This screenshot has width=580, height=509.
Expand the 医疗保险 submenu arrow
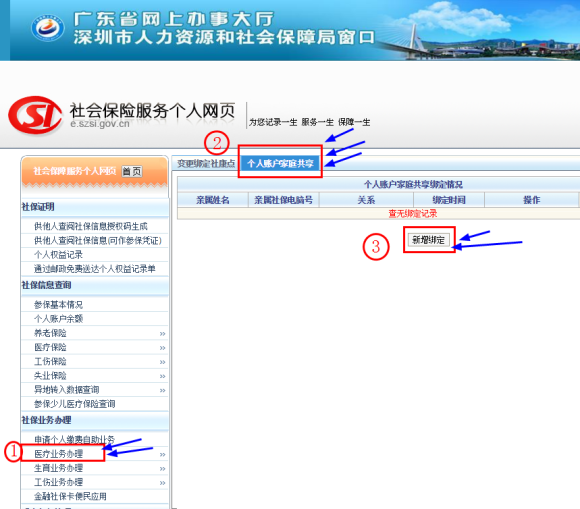tap(162, 348)
